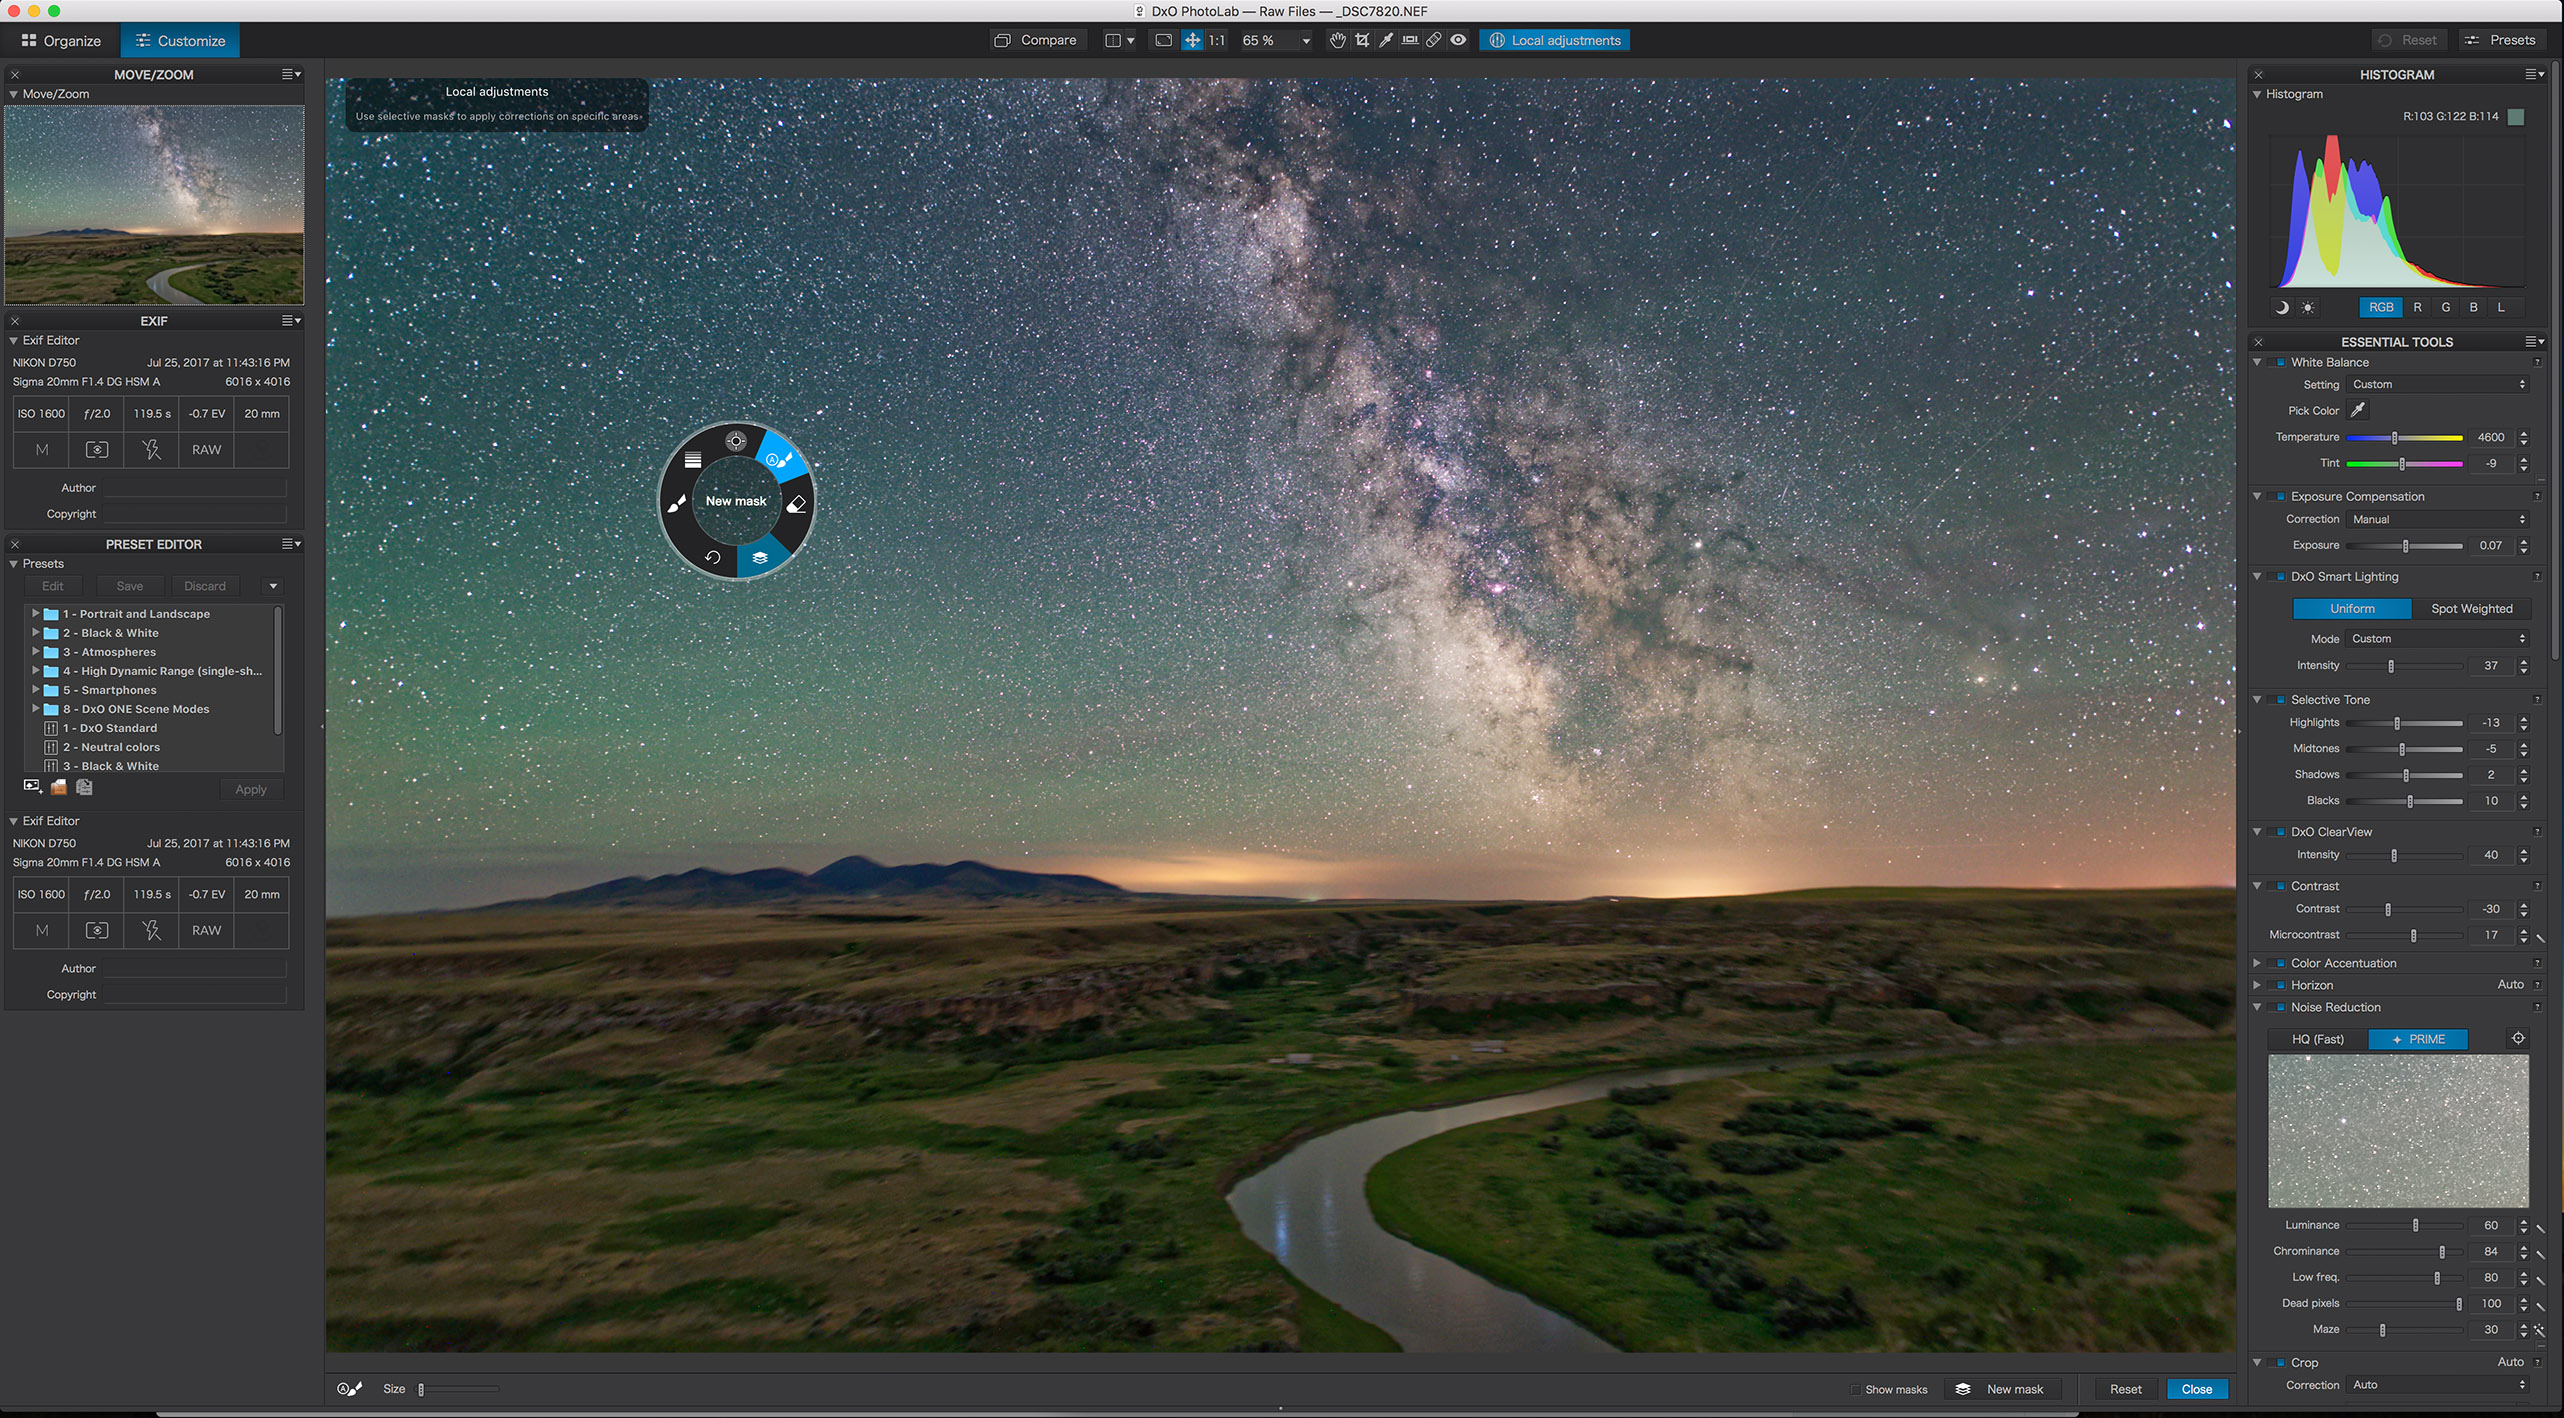This screenshot has width=2564, height=1418.
Task: Click the fit-to-screen zoom icon
Action: click(1163, 40)
